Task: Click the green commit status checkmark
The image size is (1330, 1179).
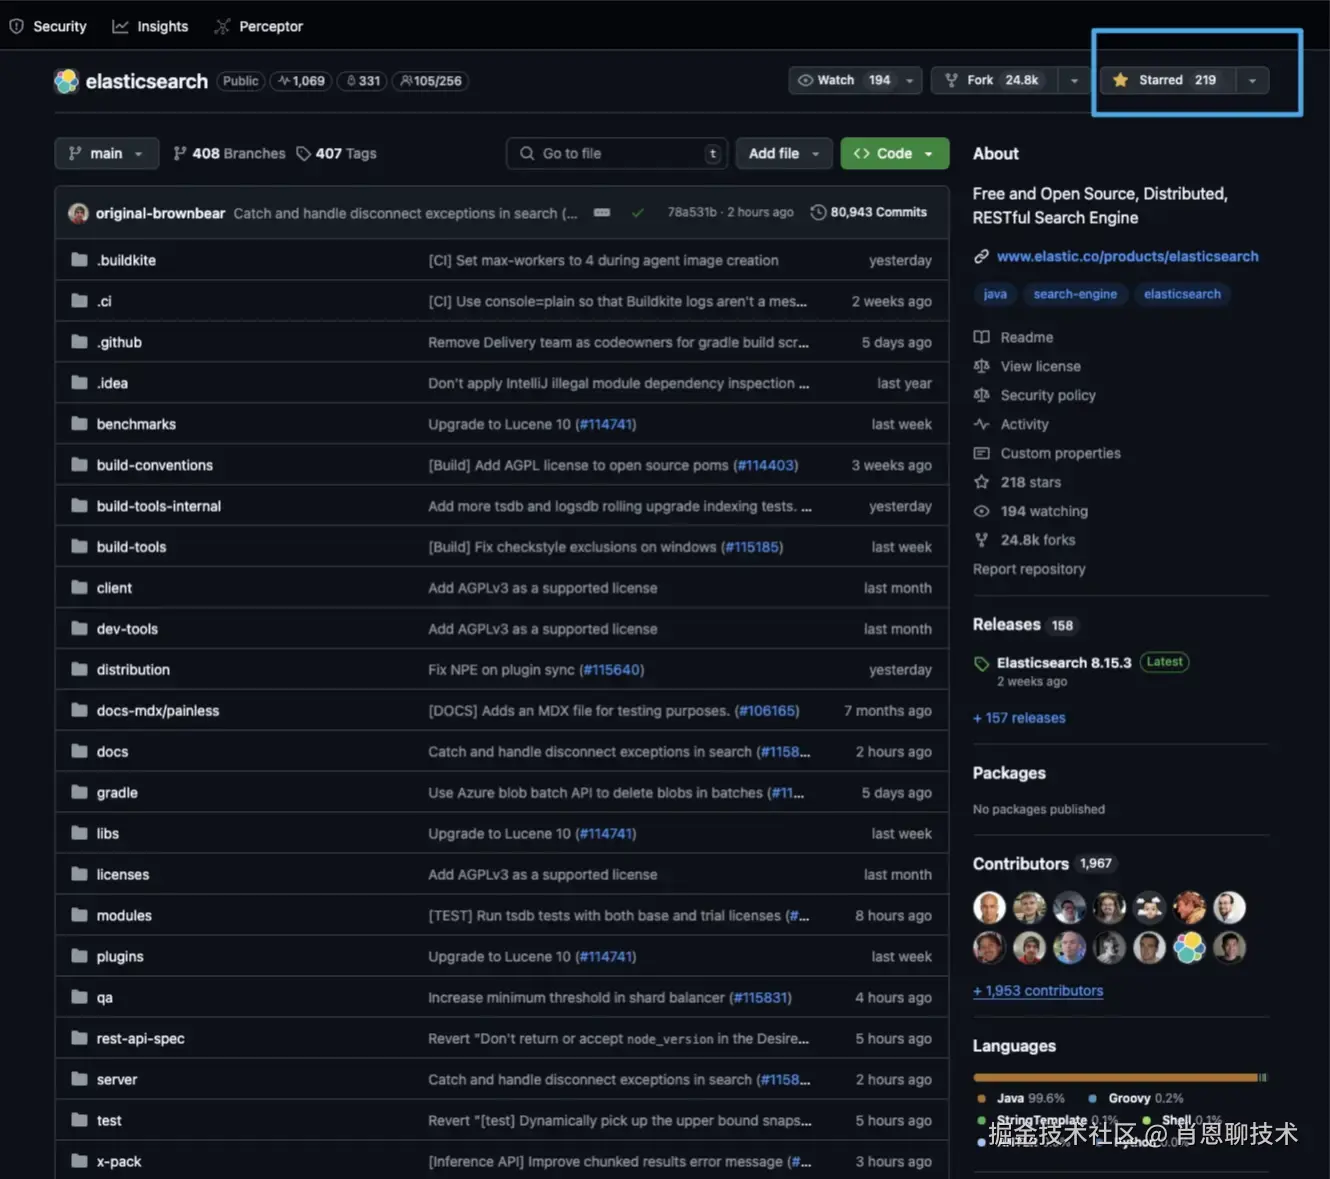Action: [x=638, y=213]
